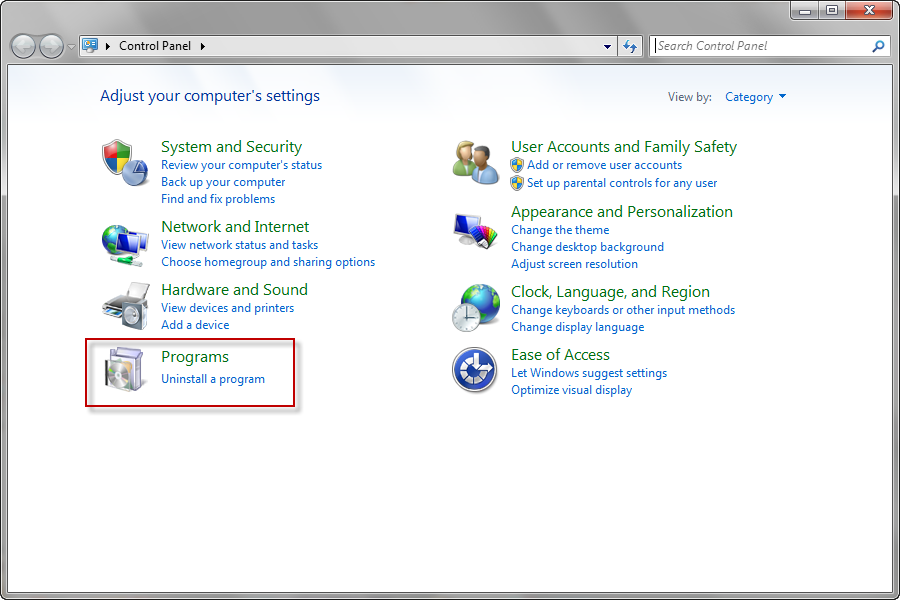
Task: Expand the arrow after Control Panel breadcrumb
Action: [203, 46]
